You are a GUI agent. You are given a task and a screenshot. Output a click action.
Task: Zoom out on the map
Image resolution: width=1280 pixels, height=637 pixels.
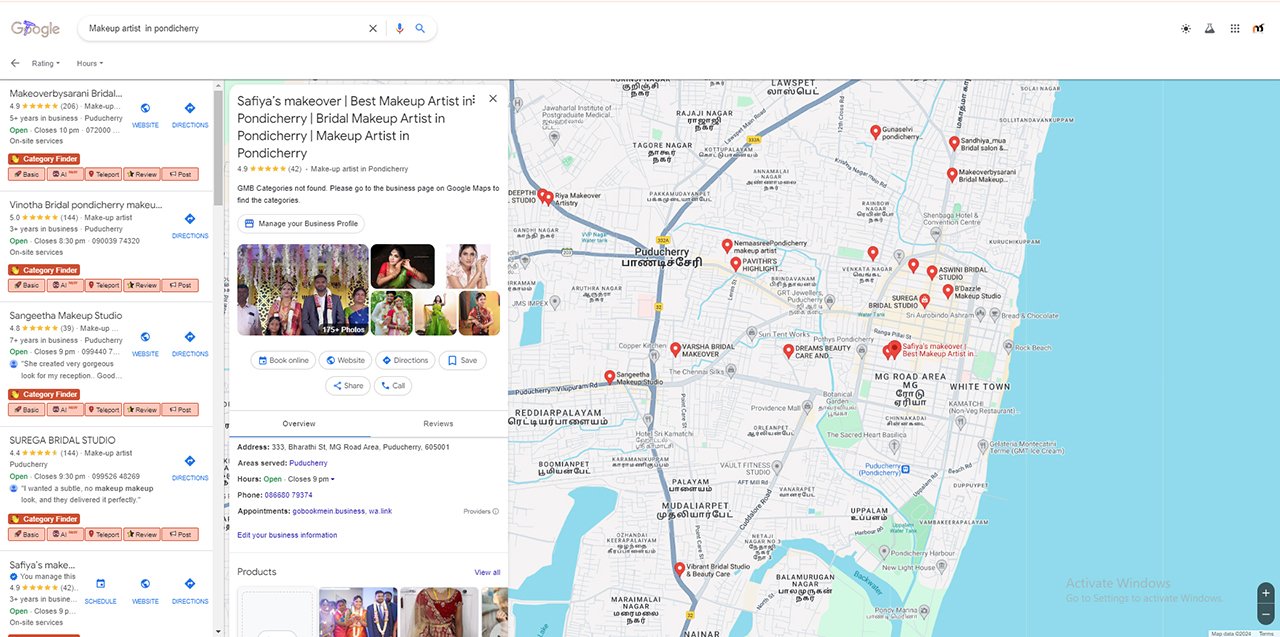click(x=1266, y=613)
